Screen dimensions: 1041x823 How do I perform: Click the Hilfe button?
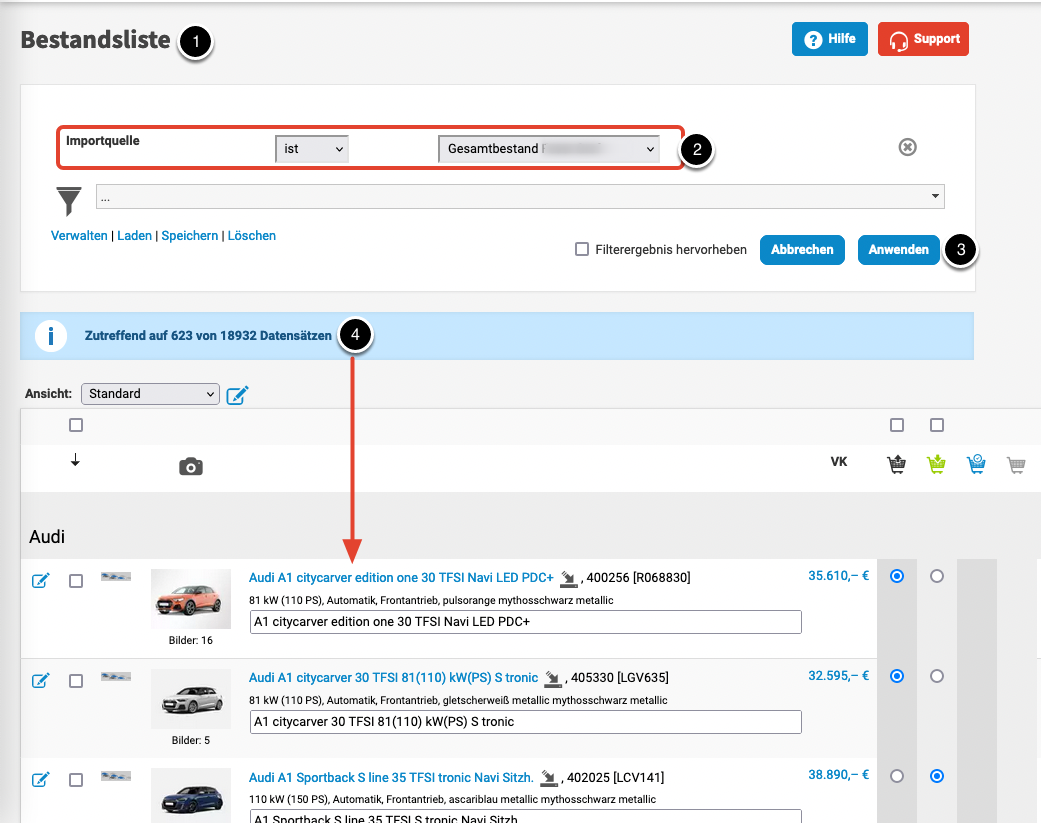[829, 40]
